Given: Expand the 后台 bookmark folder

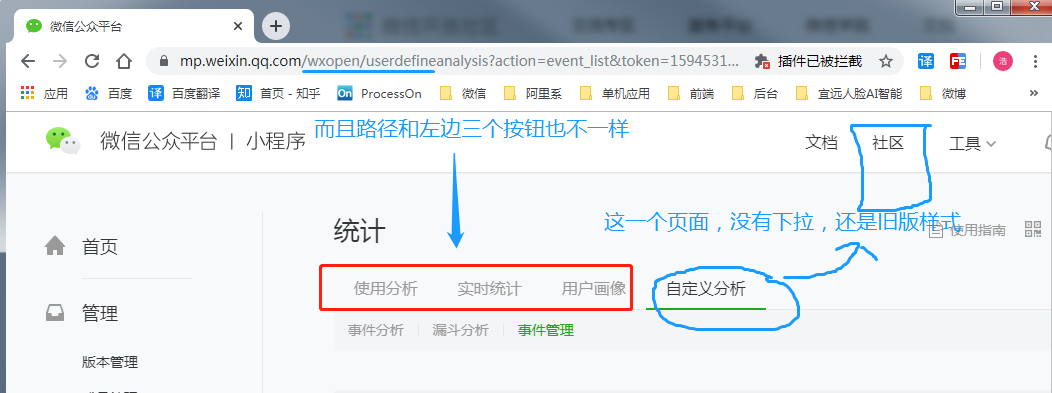Looking at the screenshot, I should tap(755, 93).
